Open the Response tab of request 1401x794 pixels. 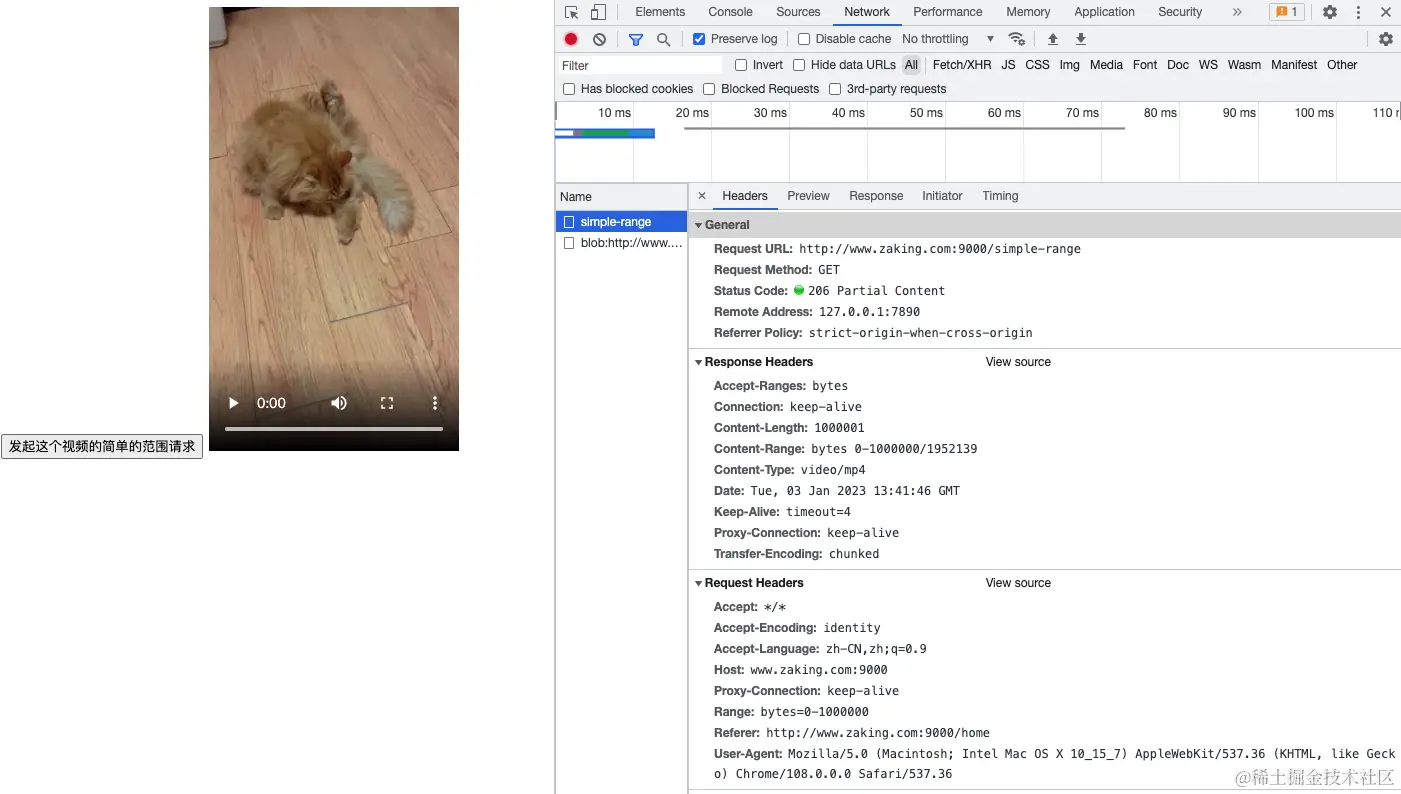click(876, 196)
